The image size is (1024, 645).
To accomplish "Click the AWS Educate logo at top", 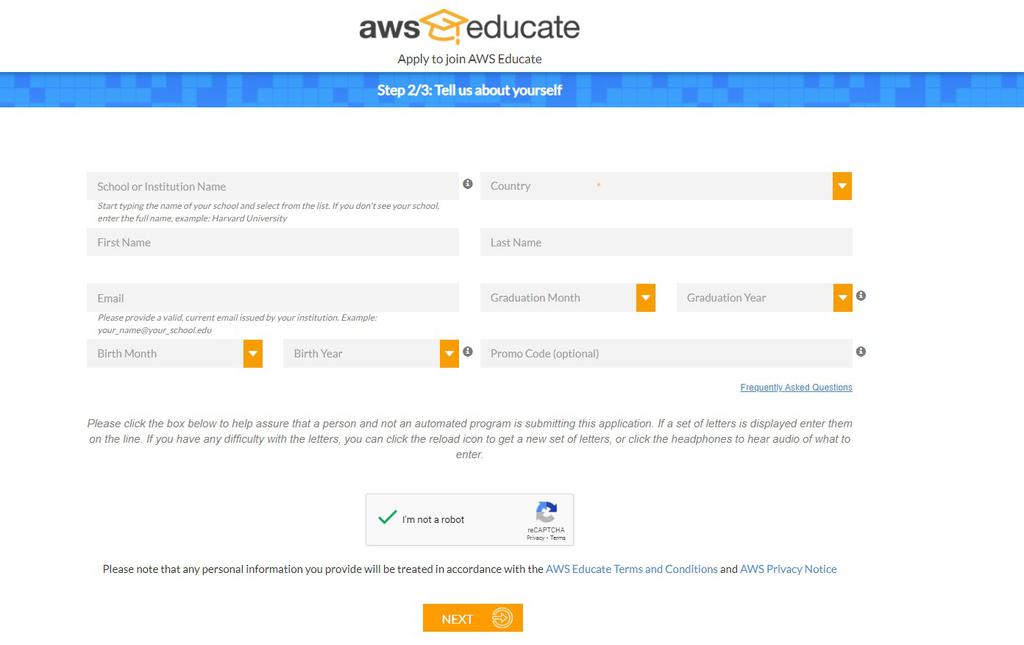I will tap(469, 26).
